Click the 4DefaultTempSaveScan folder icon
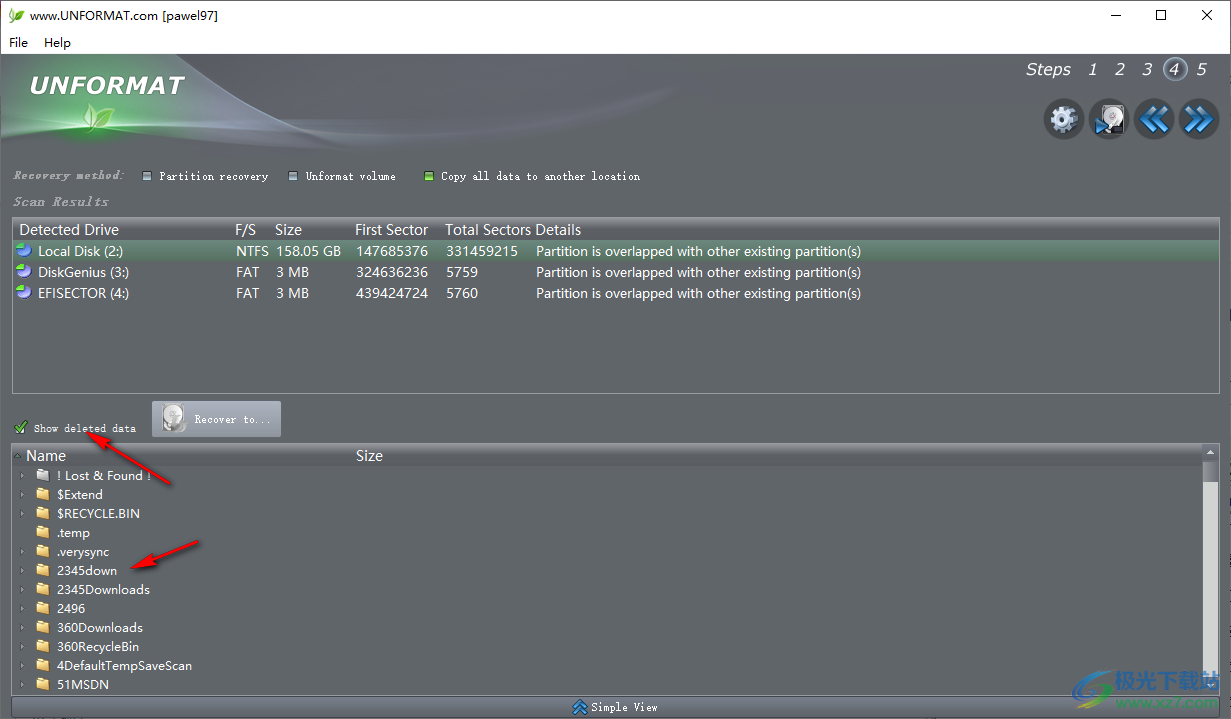 pos(42,665)
